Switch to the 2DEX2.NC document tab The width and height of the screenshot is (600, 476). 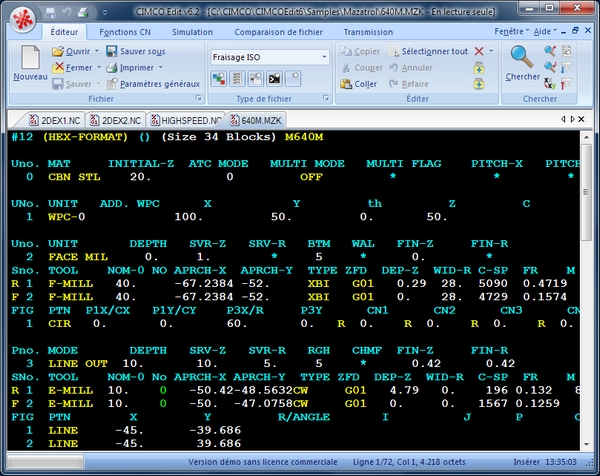(116, 121)
